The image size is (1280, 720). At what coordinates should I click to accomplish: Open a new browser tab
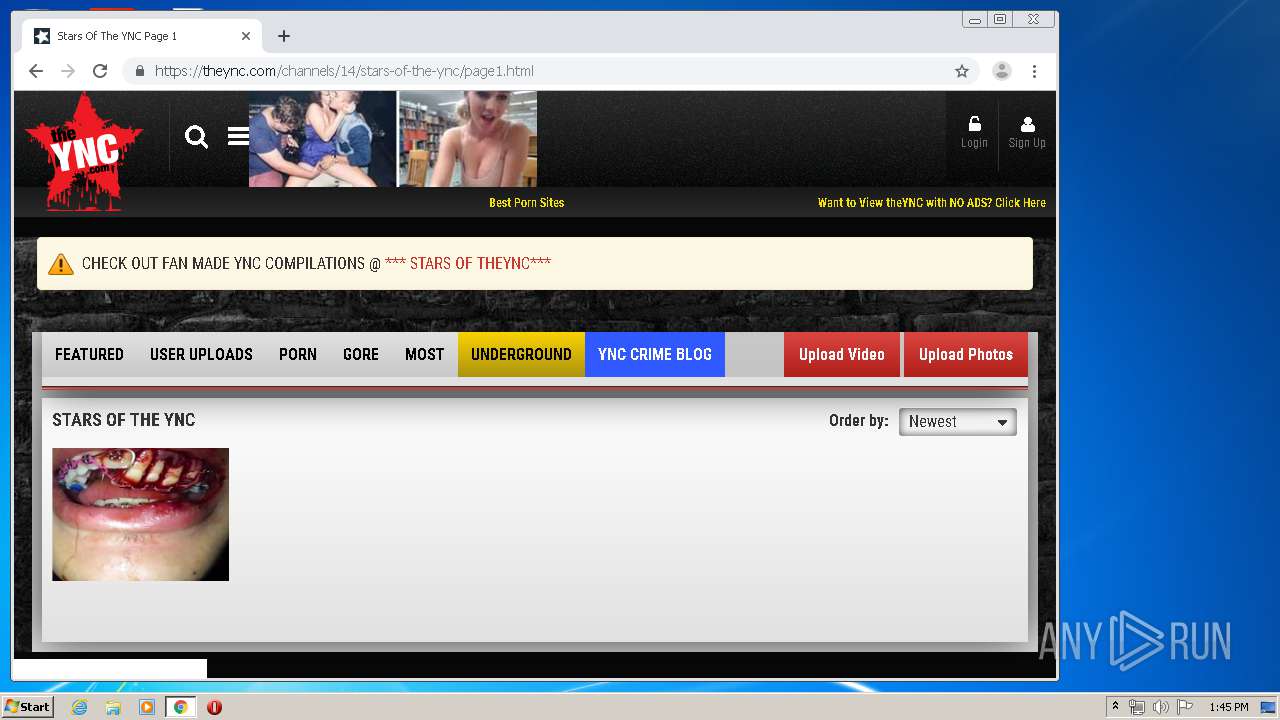coord(284,36)
